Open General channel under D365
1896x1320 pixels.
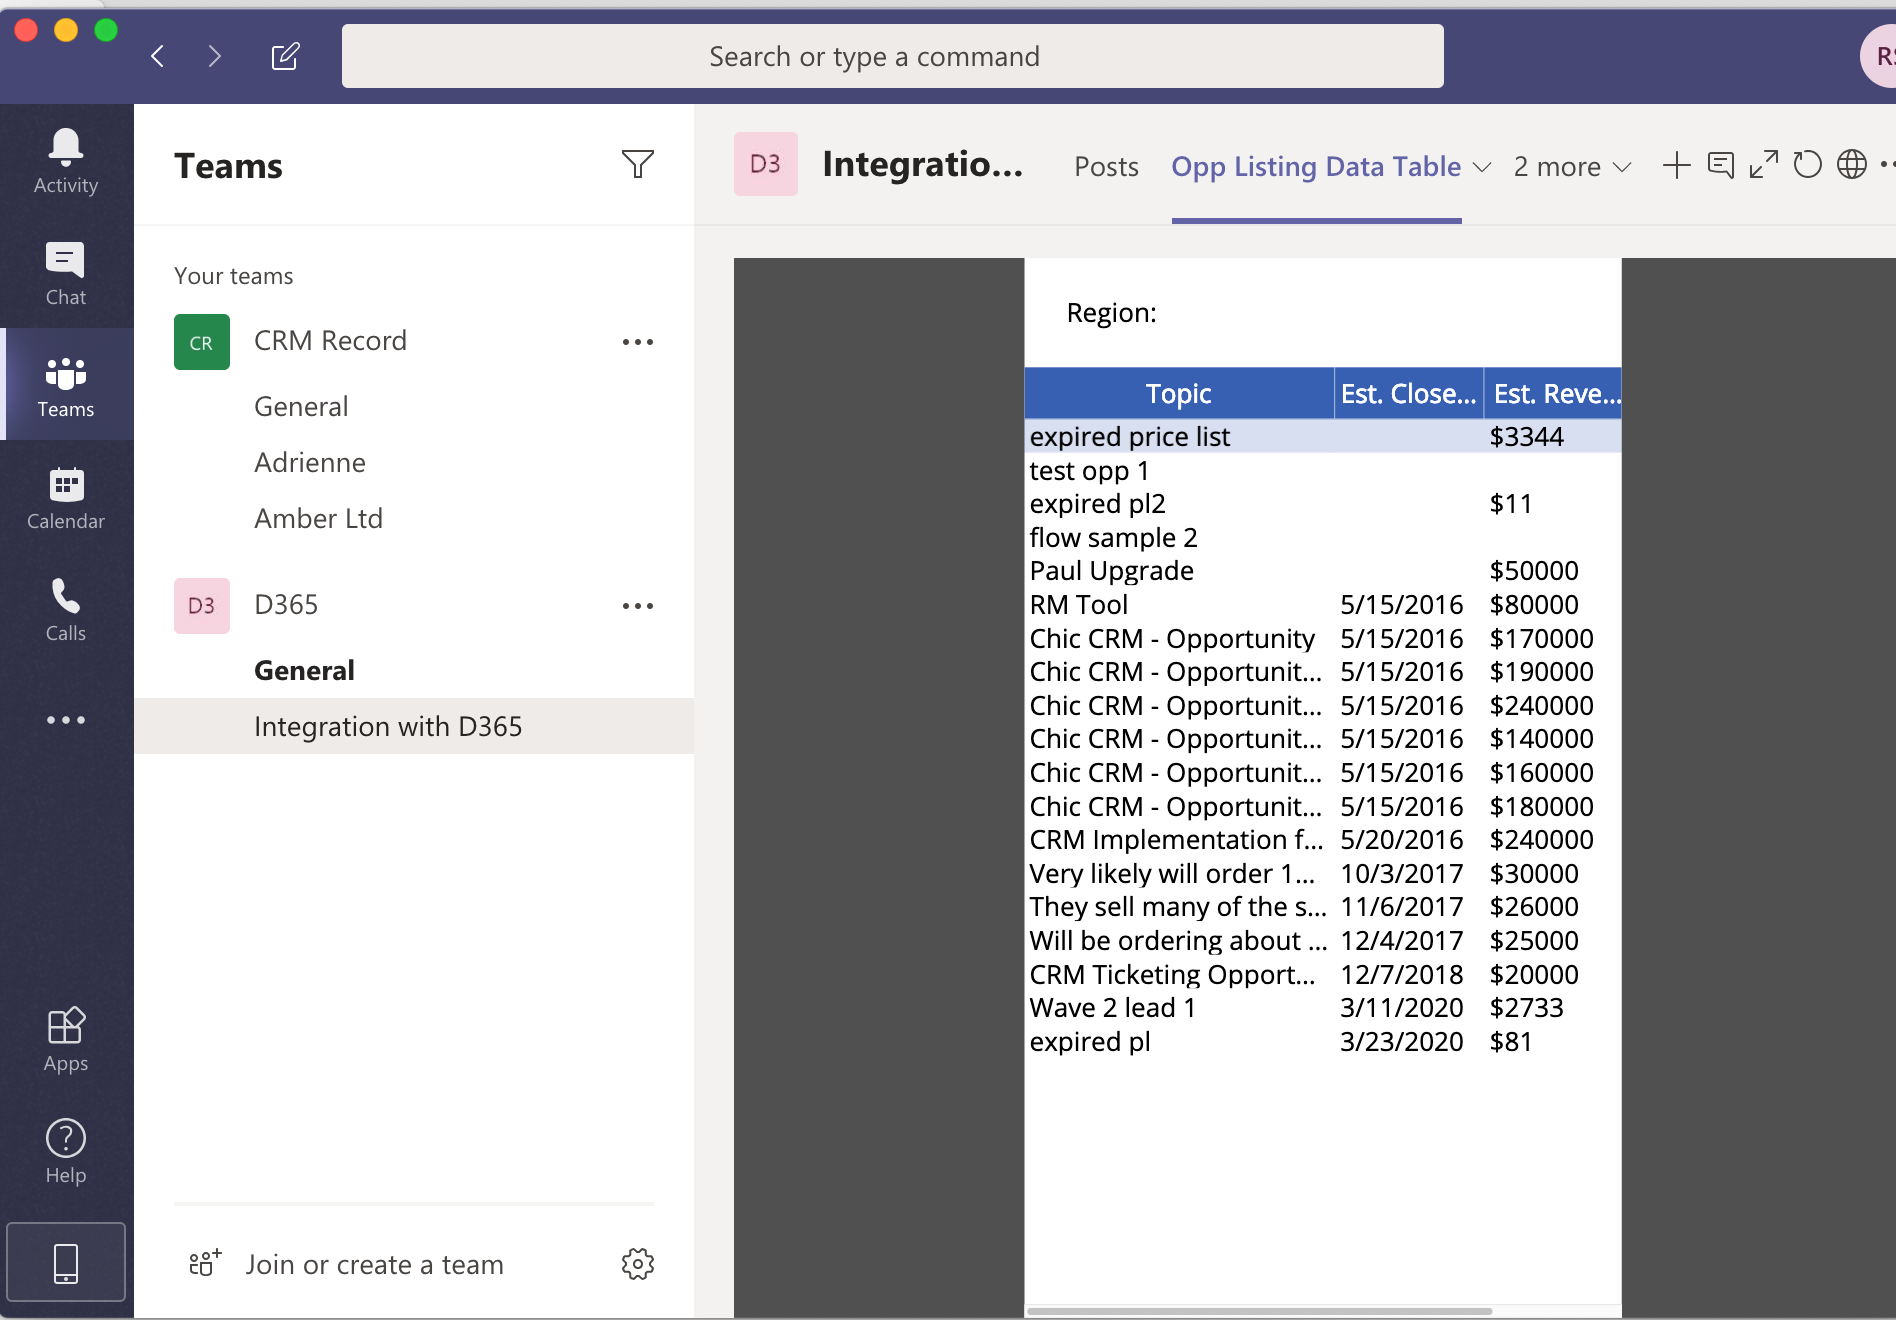(x=304, y=671)
